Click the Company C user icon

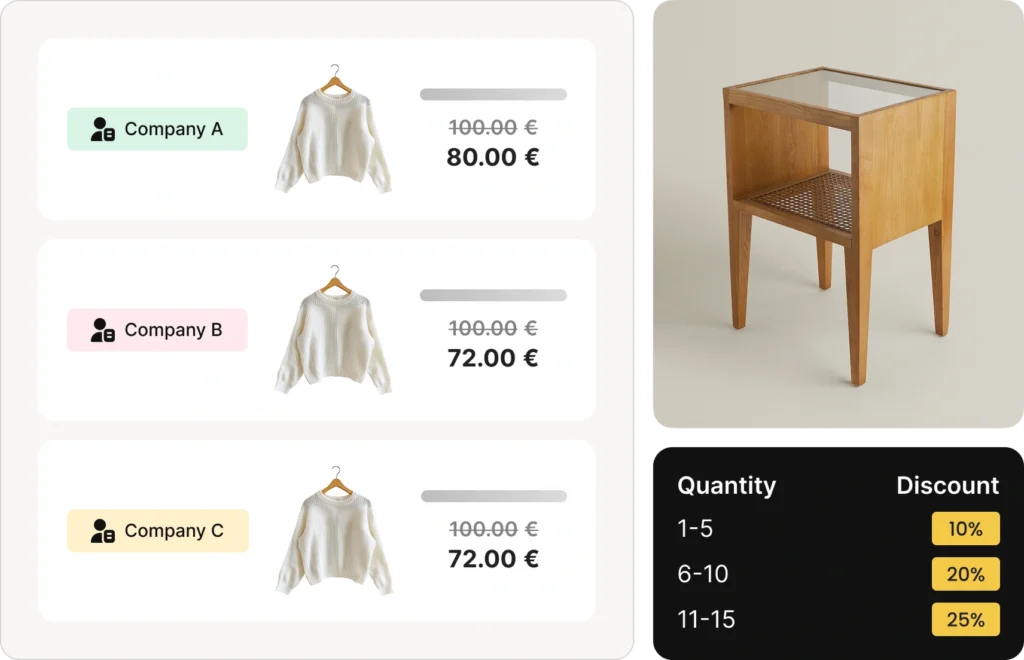coord(102,531)
